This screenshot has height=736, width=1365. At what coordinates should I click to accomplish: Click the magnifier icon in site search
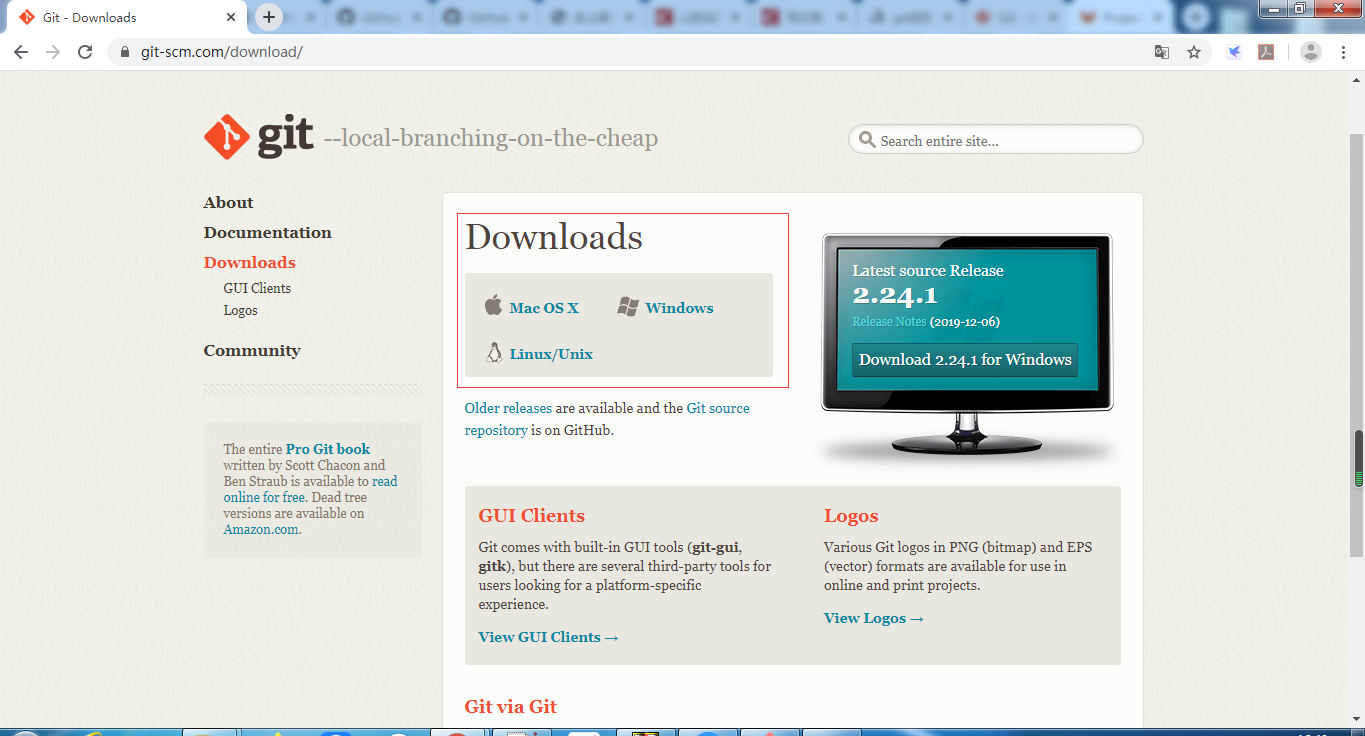[865, 140]
